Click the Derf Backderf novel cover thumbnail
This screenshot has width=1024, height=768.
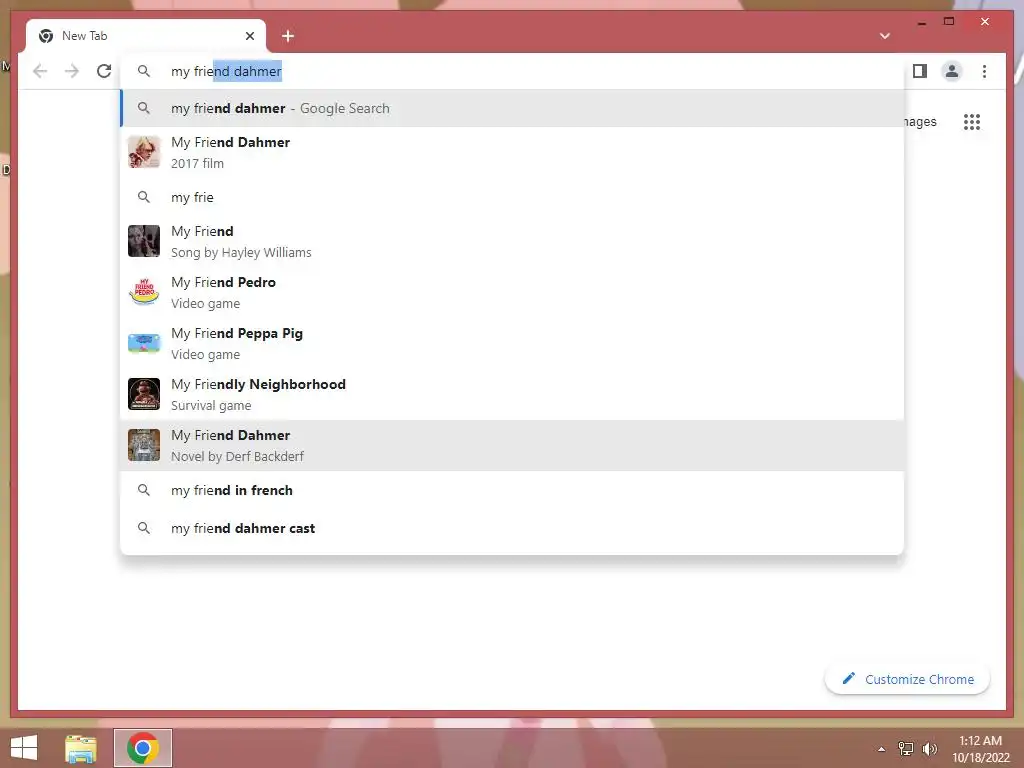[x=144, y=445]
